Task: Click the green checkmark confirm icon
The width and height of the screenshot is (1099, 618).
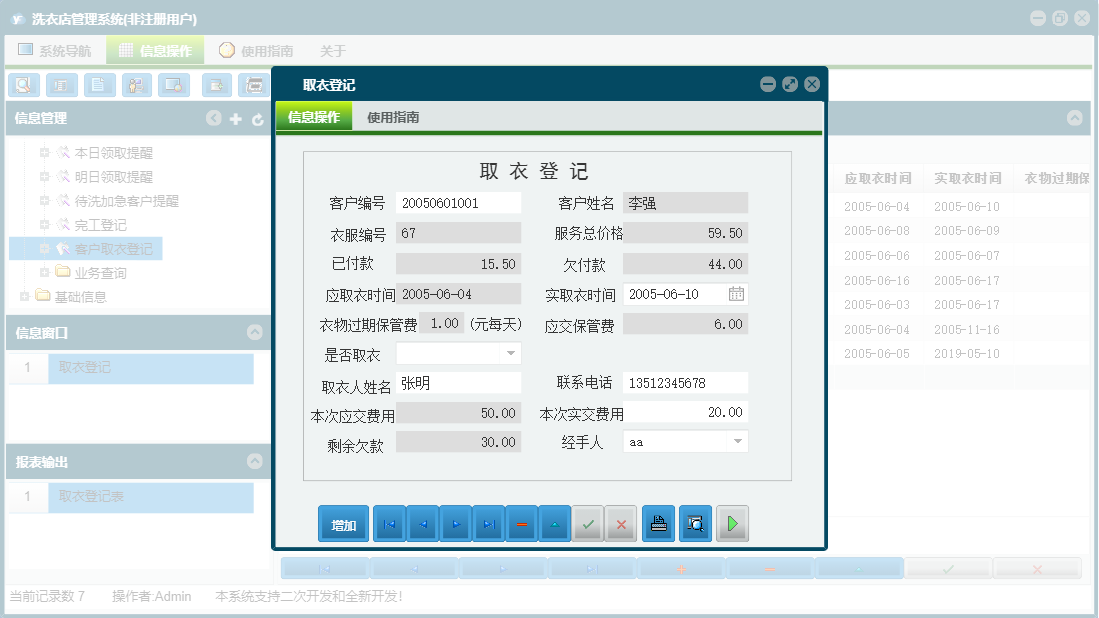Action: (588, 523)
